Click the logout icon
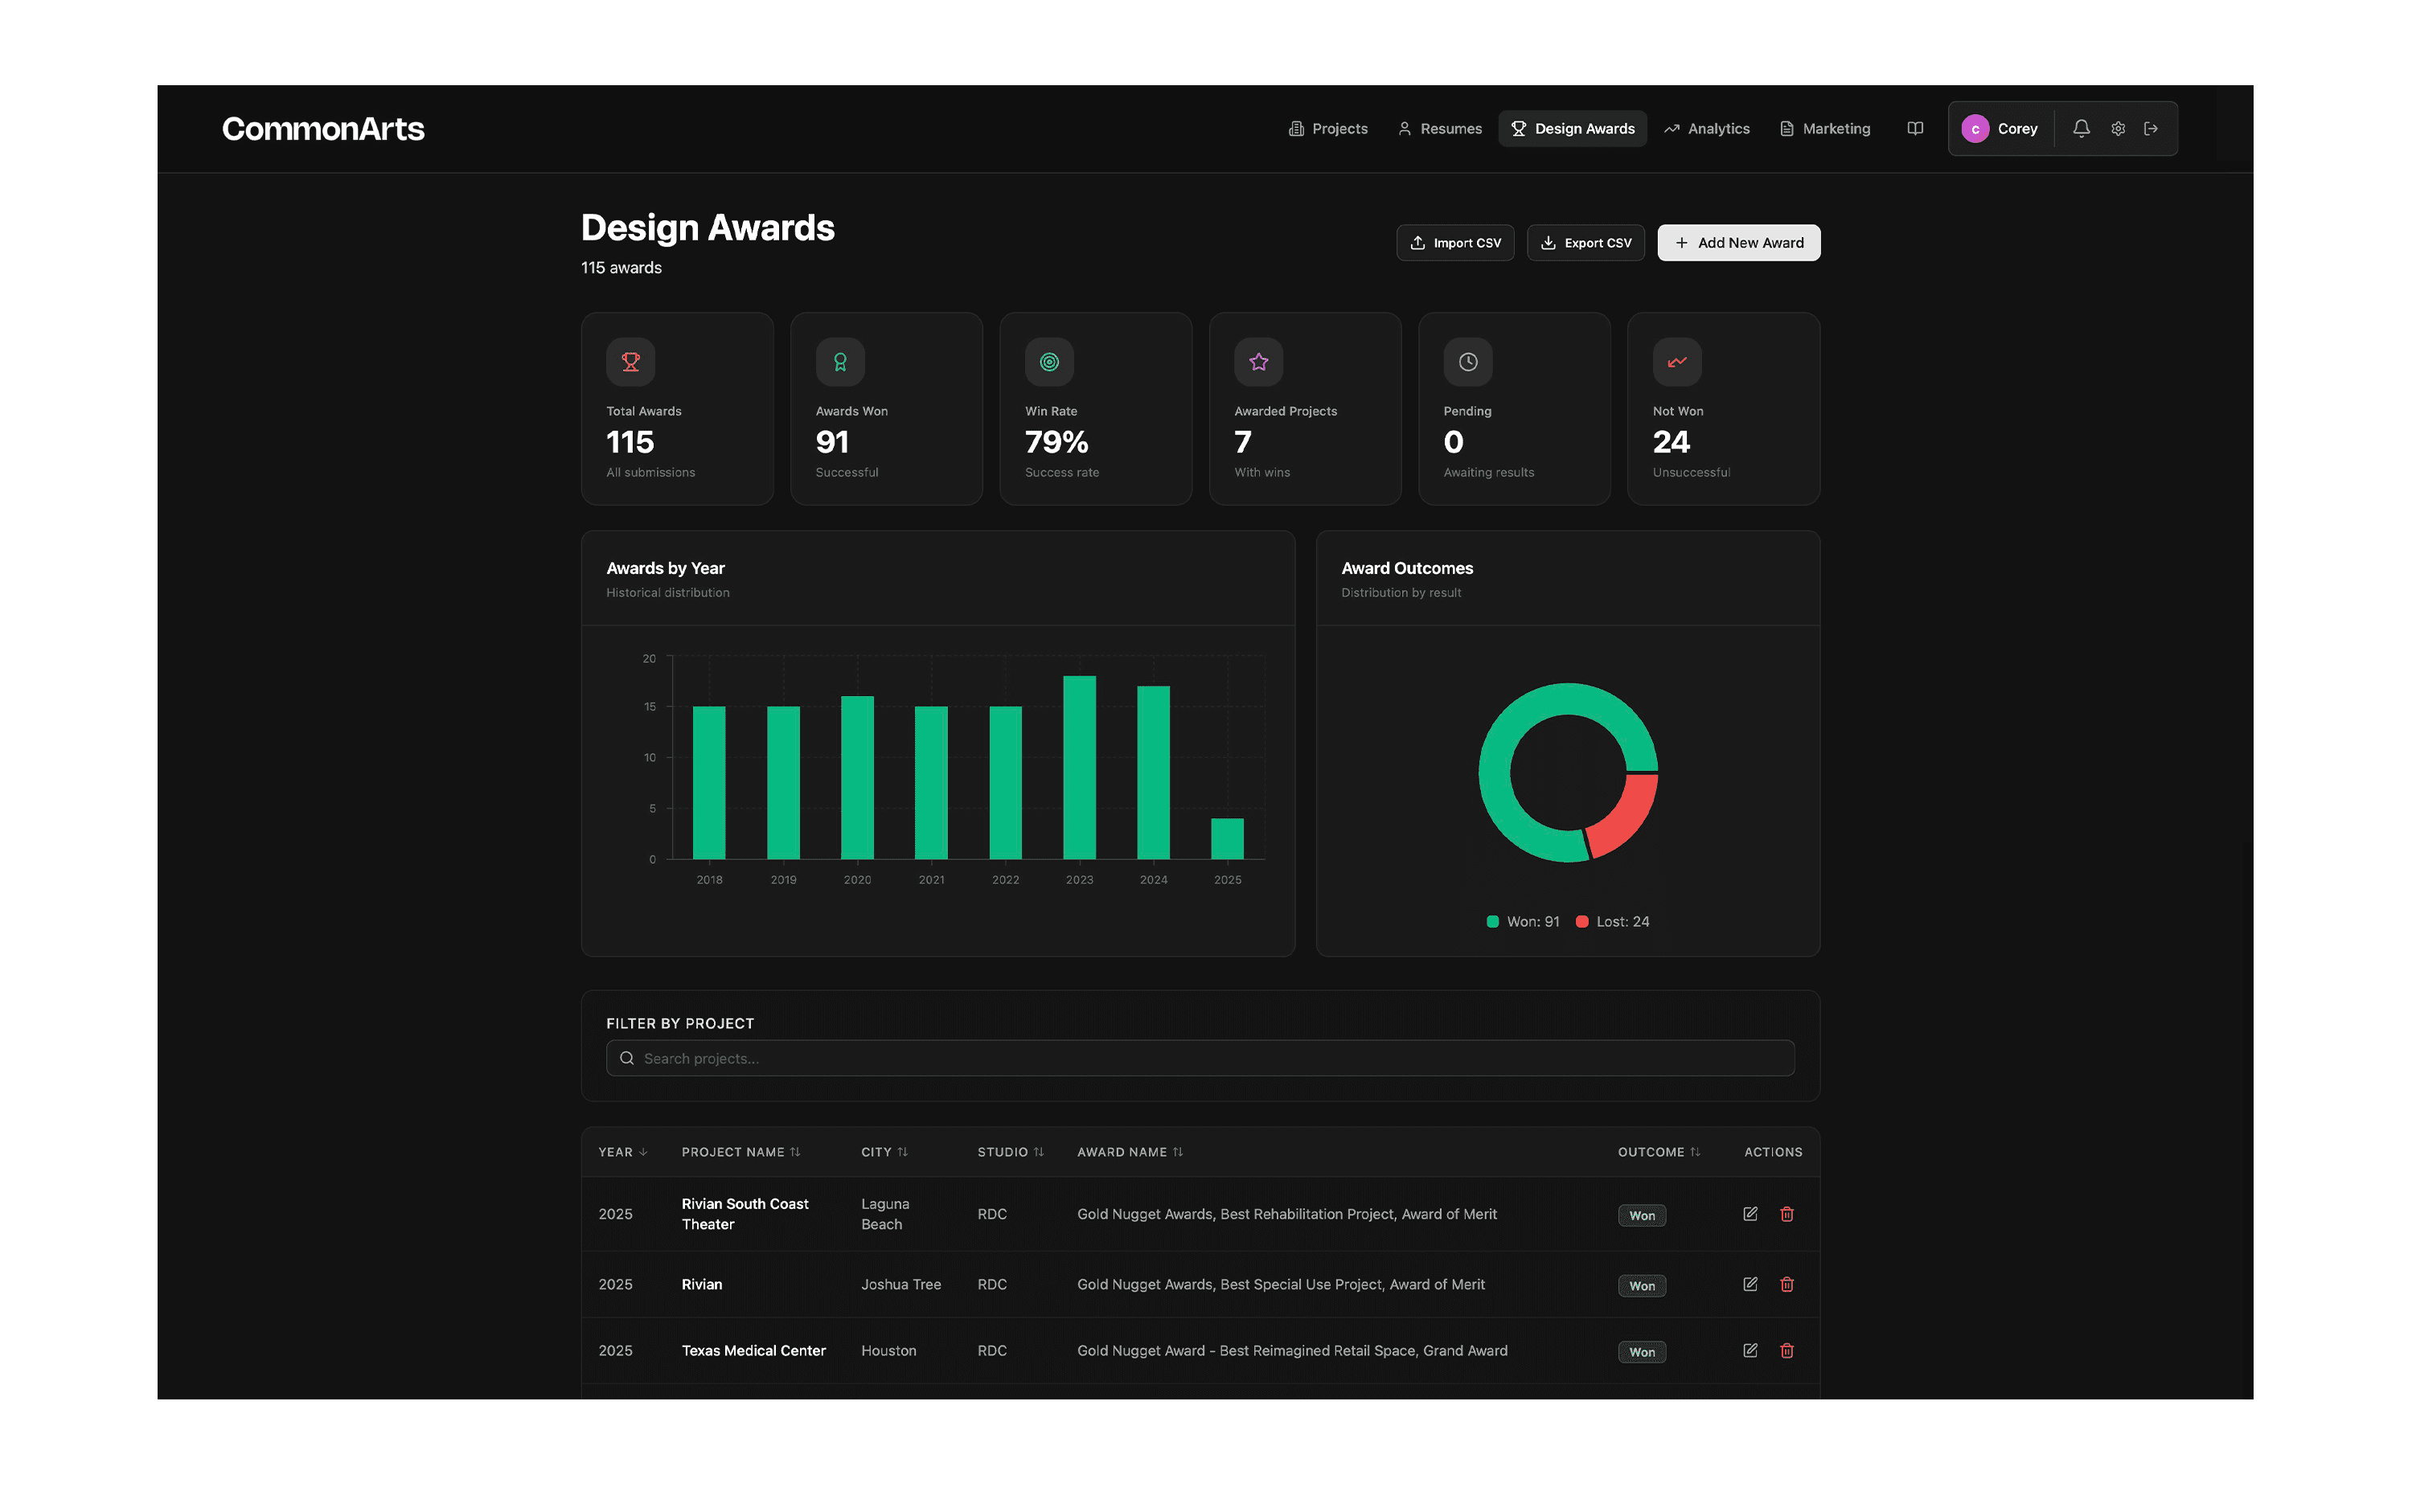This screenshot has height=1512, width=2412. point(2150,129)
